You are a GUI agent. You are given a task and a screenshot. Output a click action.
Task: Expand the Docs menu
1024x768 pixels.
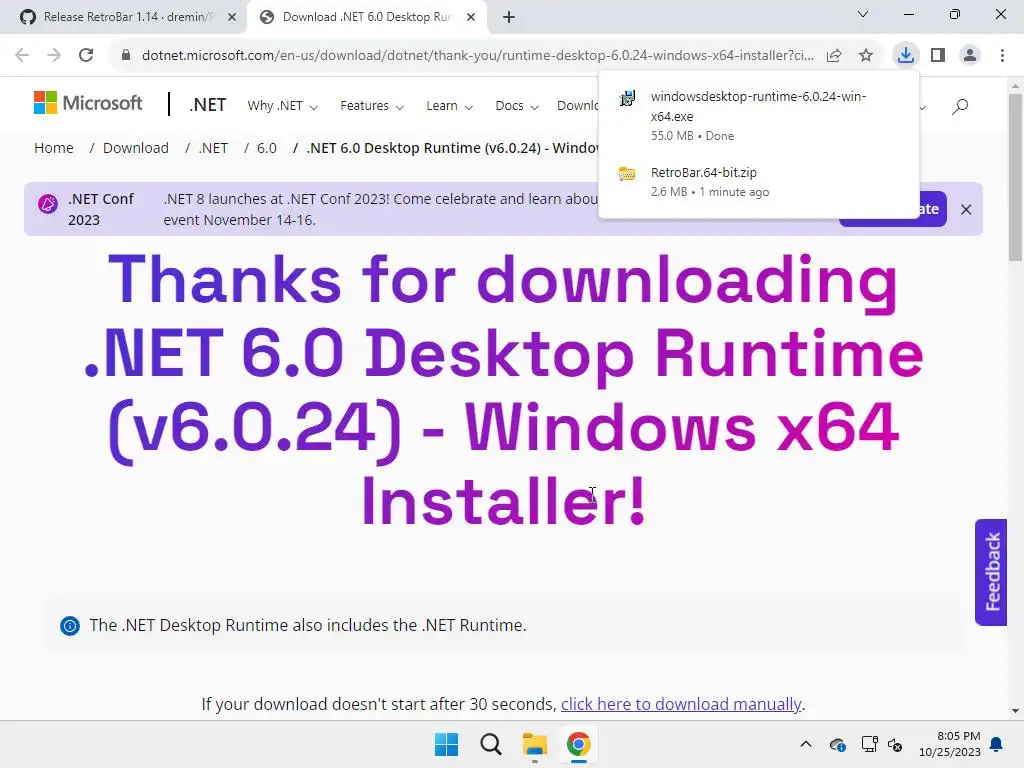pos(517,106)
